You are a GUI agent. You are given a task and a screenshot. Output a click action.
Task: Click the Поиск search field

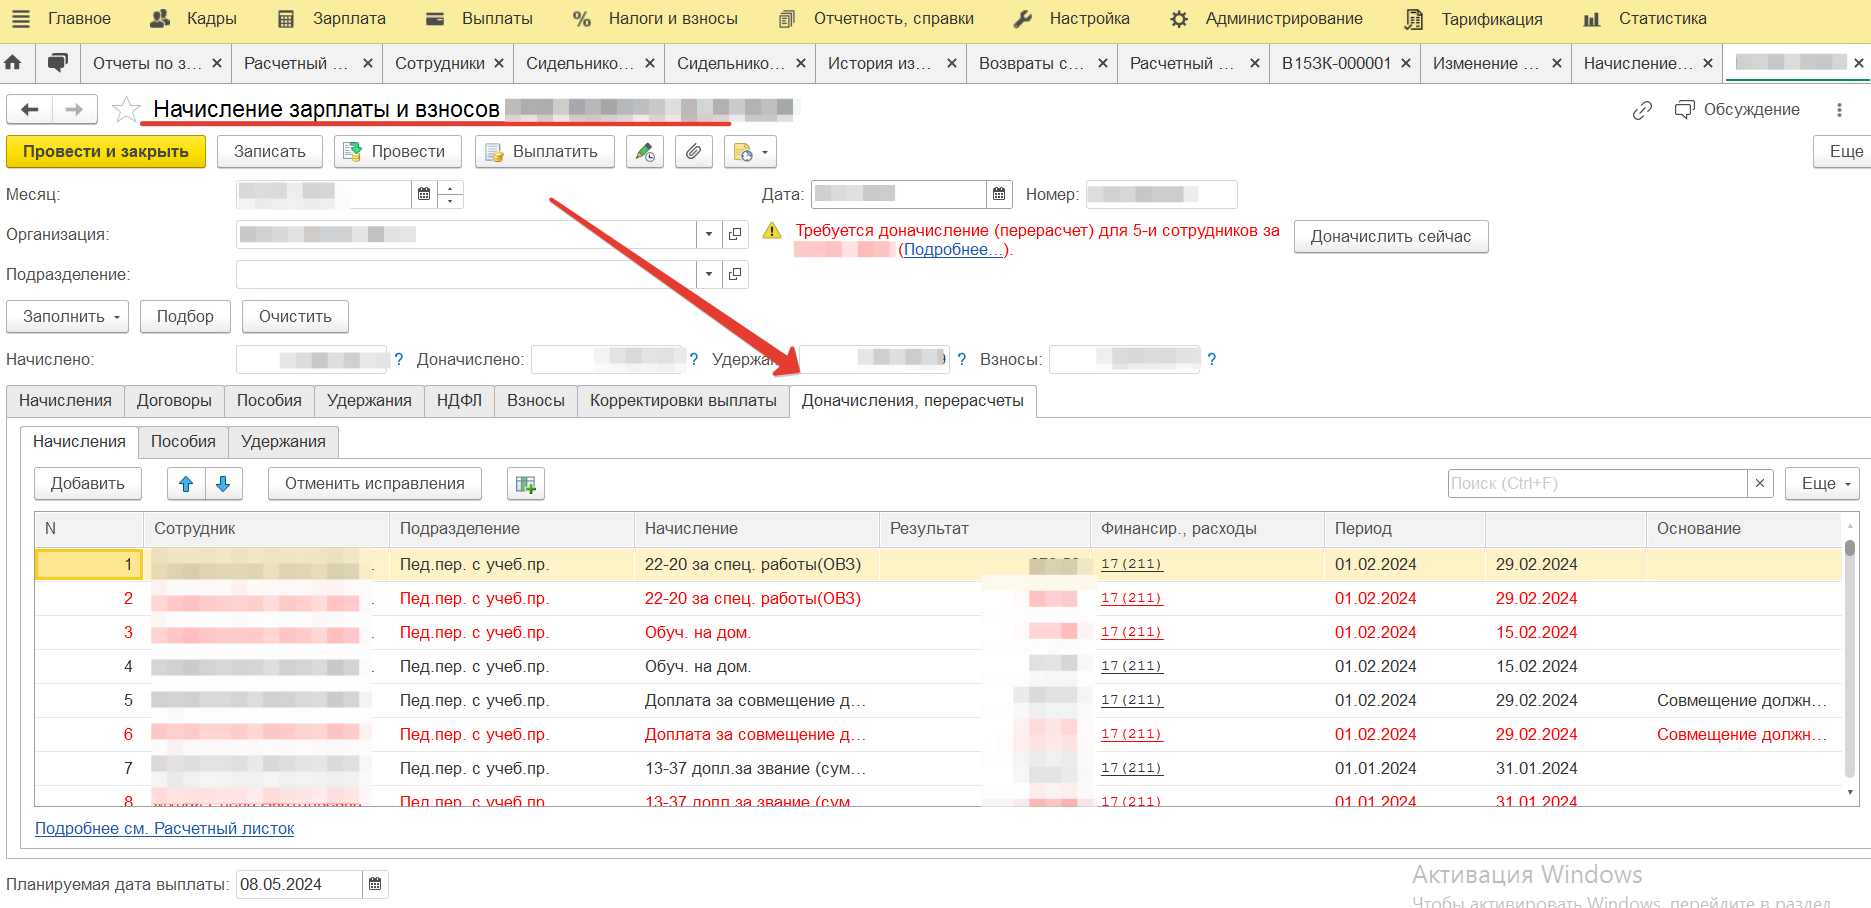pyautogui.click(x=1597, y=484)
